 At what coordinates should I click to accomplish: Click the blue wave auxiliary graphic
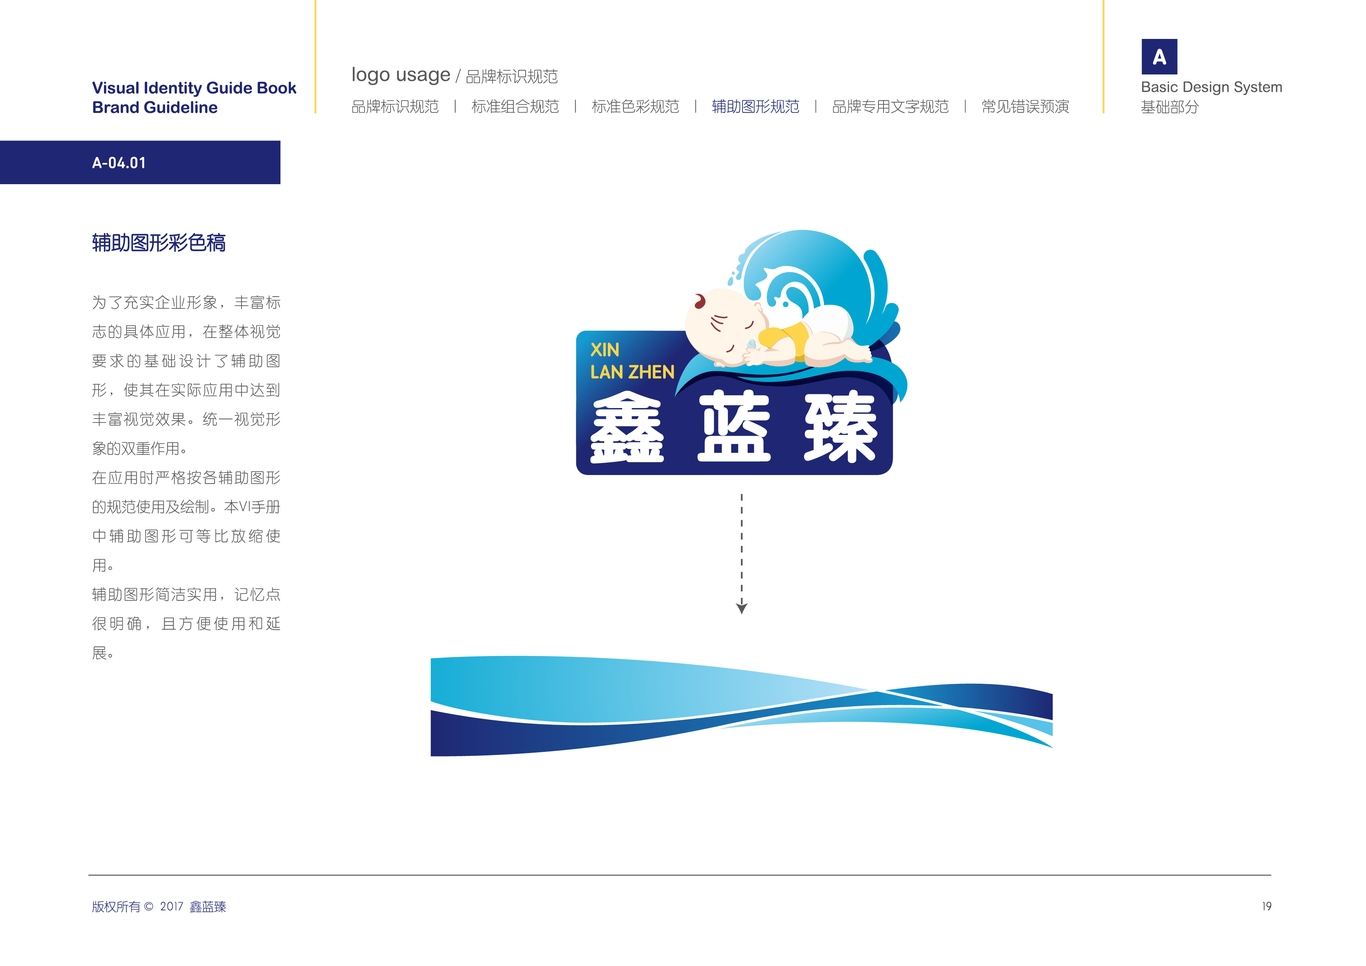pos(741,706)
